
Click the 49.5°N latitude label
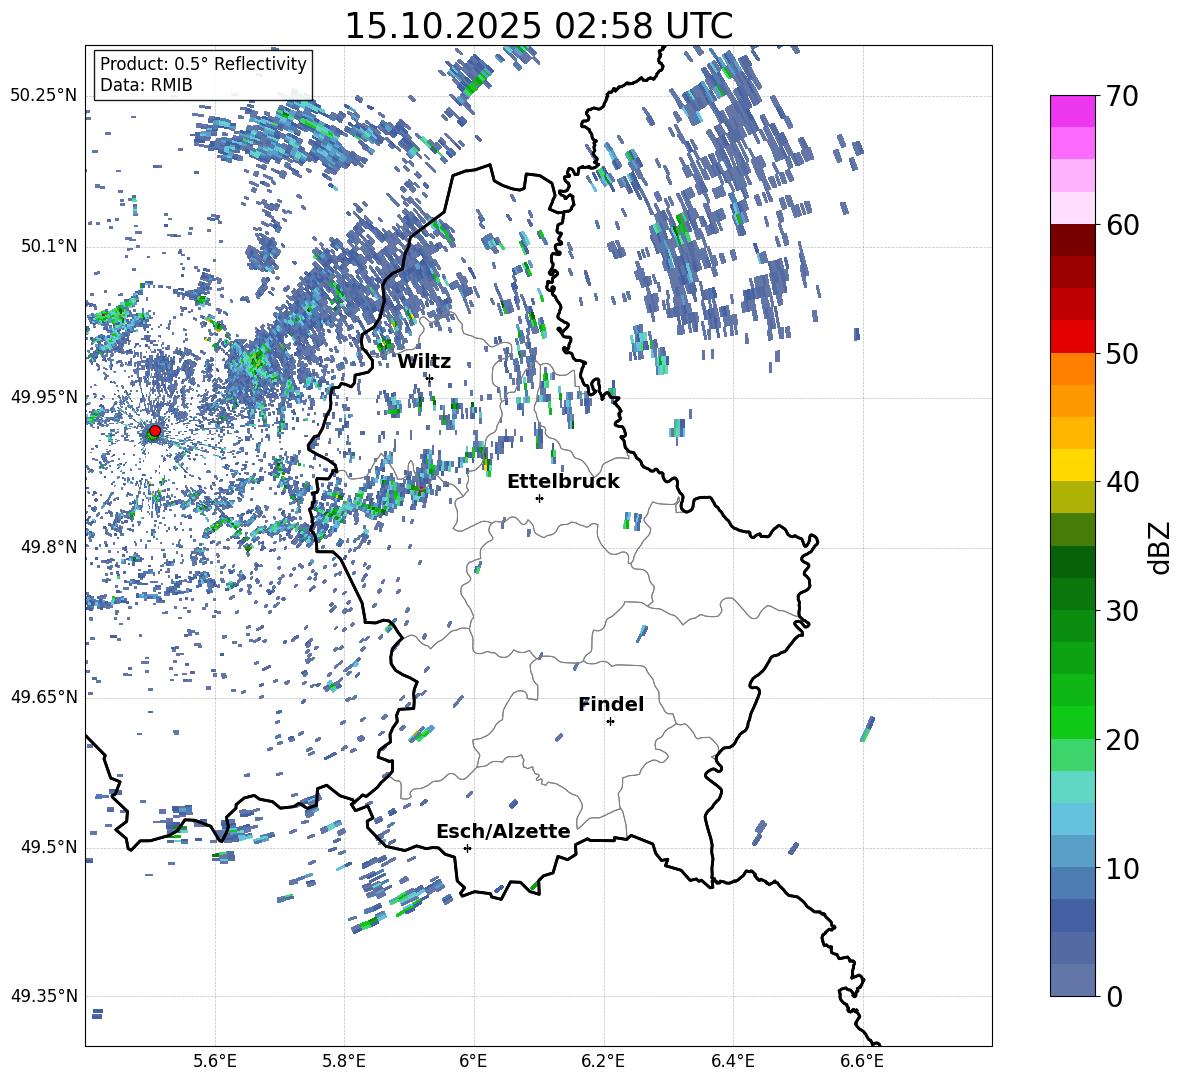point(49,846)
